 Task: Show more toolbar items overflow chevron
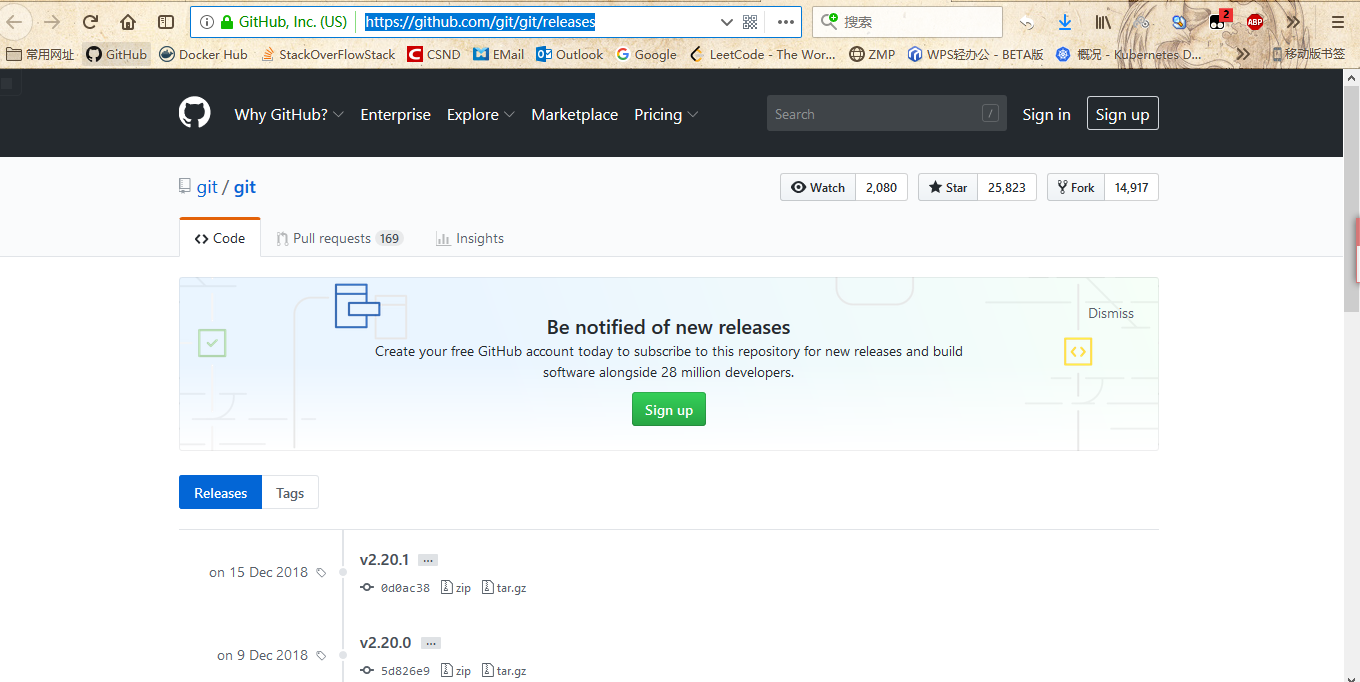pos(1293,22)
